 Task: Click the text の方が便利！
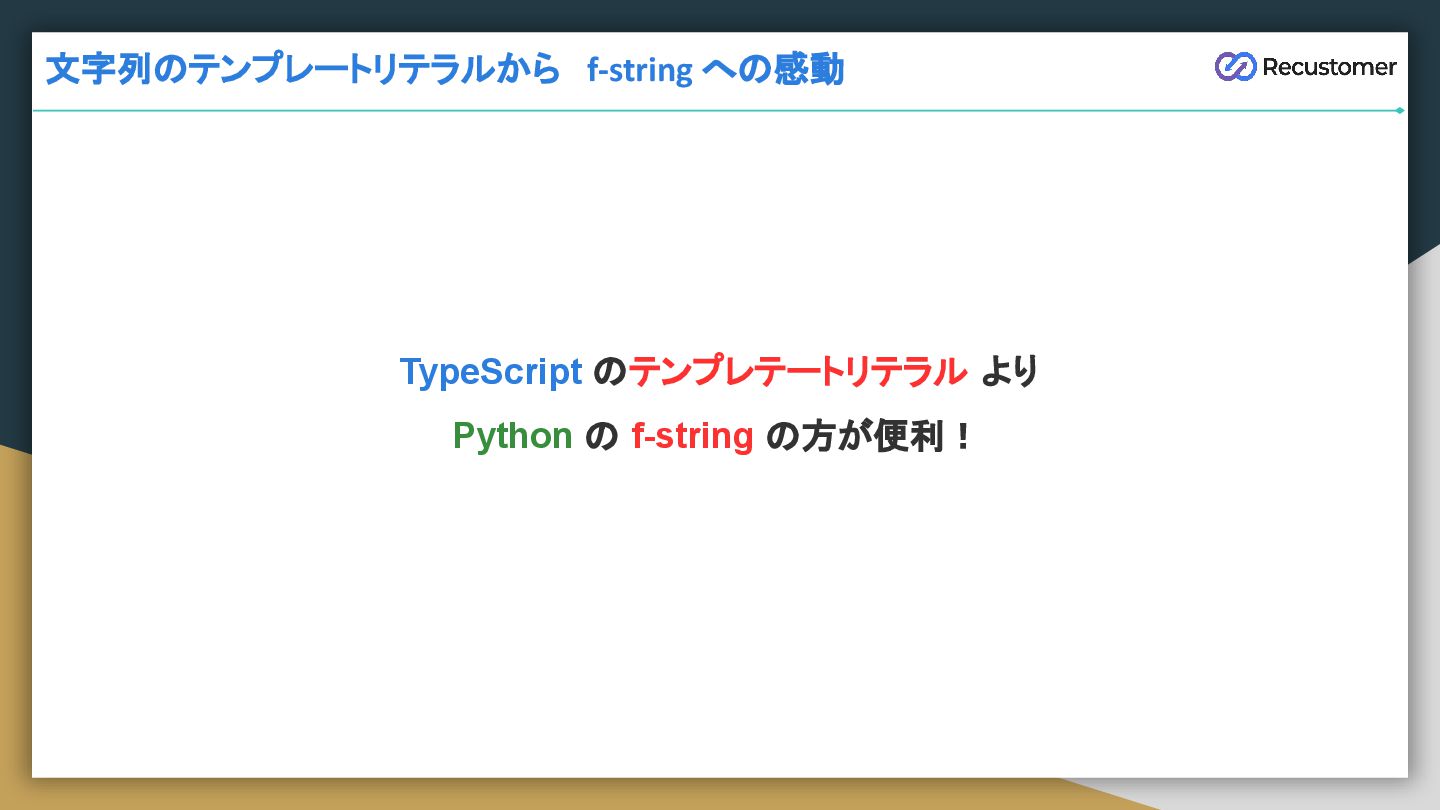[869, 436]
